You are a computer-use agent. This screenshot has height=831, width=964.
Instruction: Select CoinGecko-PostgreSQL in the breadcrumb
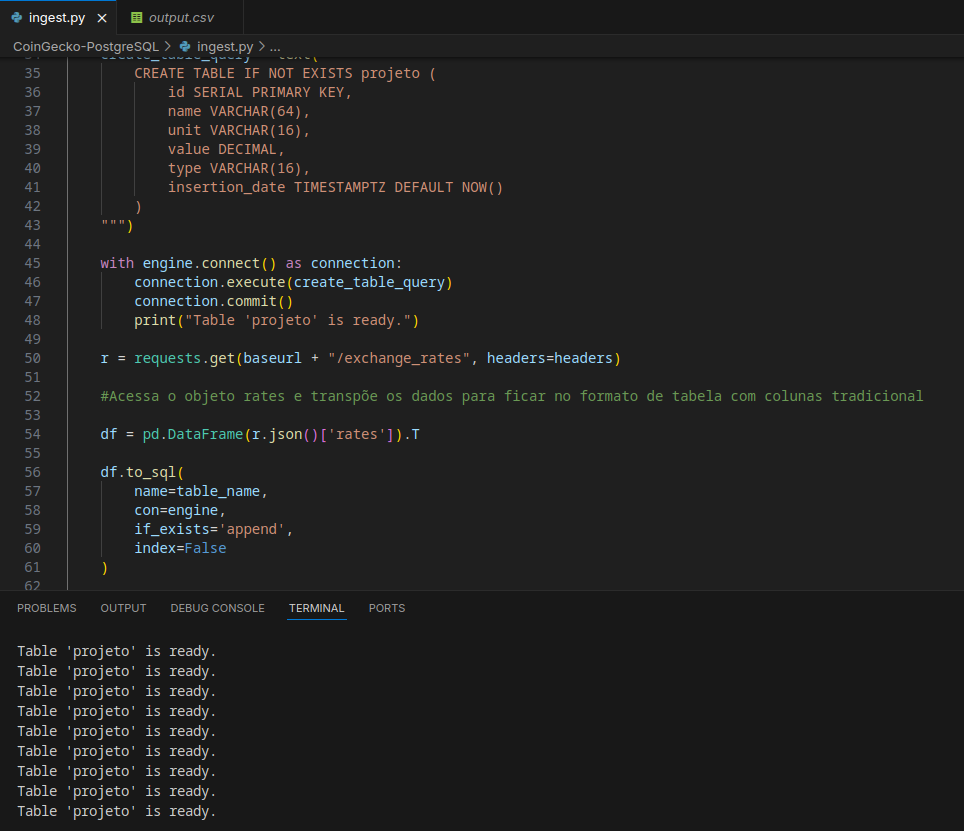pyautogui.click(x=86, y=47)
